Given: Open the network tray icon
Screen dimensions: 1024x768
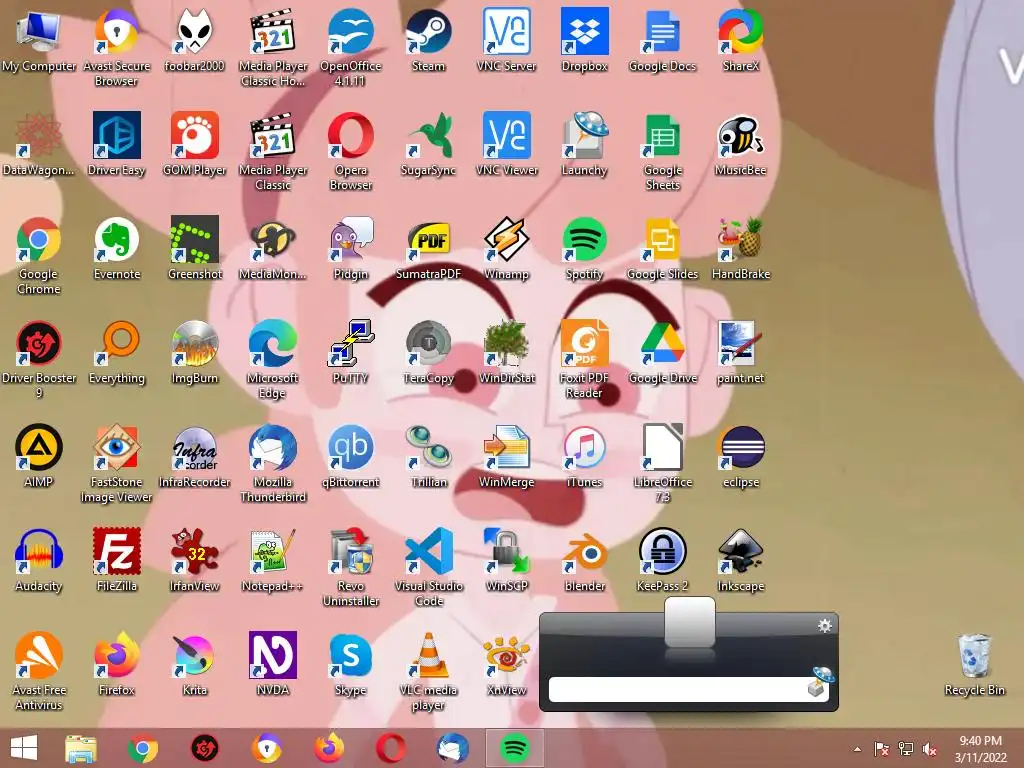Looking at the screenshot, I should coord(906,749).
